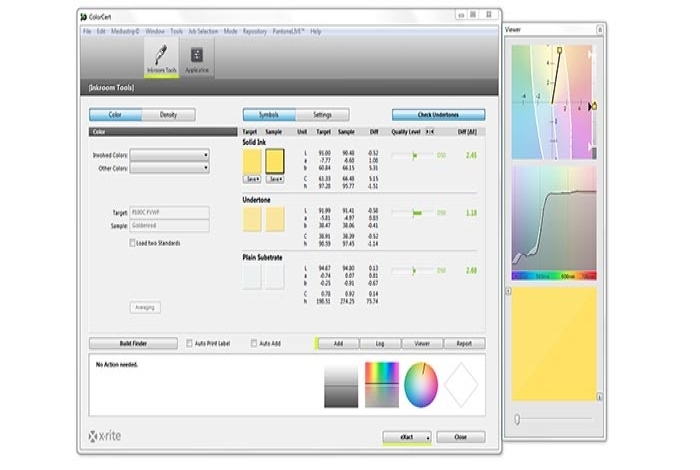
Task: Open the Repository menu
Action: pyautogui.click(x=255, y=31)
